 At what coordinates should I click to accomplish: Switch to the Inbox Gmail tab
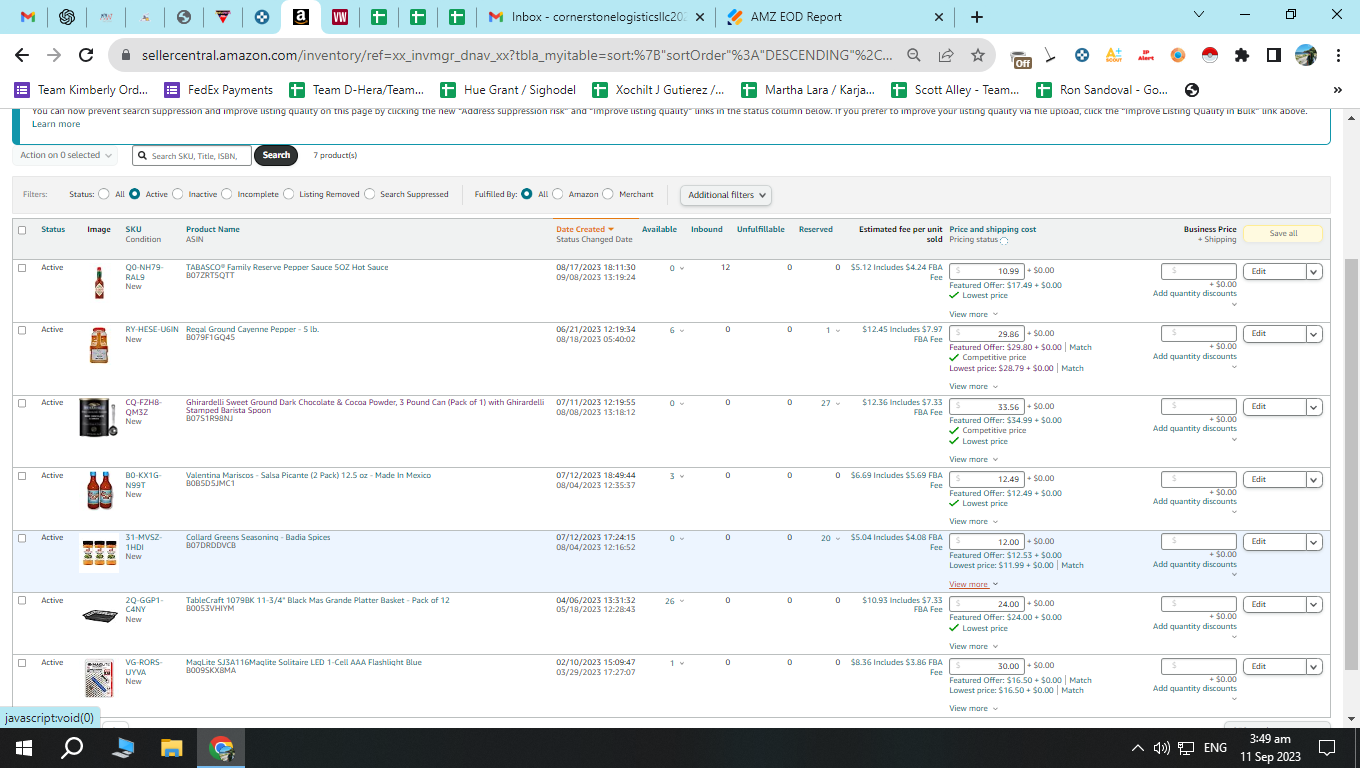pos(596,17)
